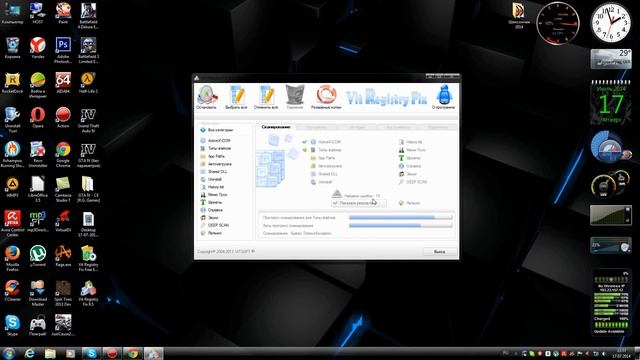Open the AIDA64 desktop shortcut
The image size is (640, 360).
63,83
